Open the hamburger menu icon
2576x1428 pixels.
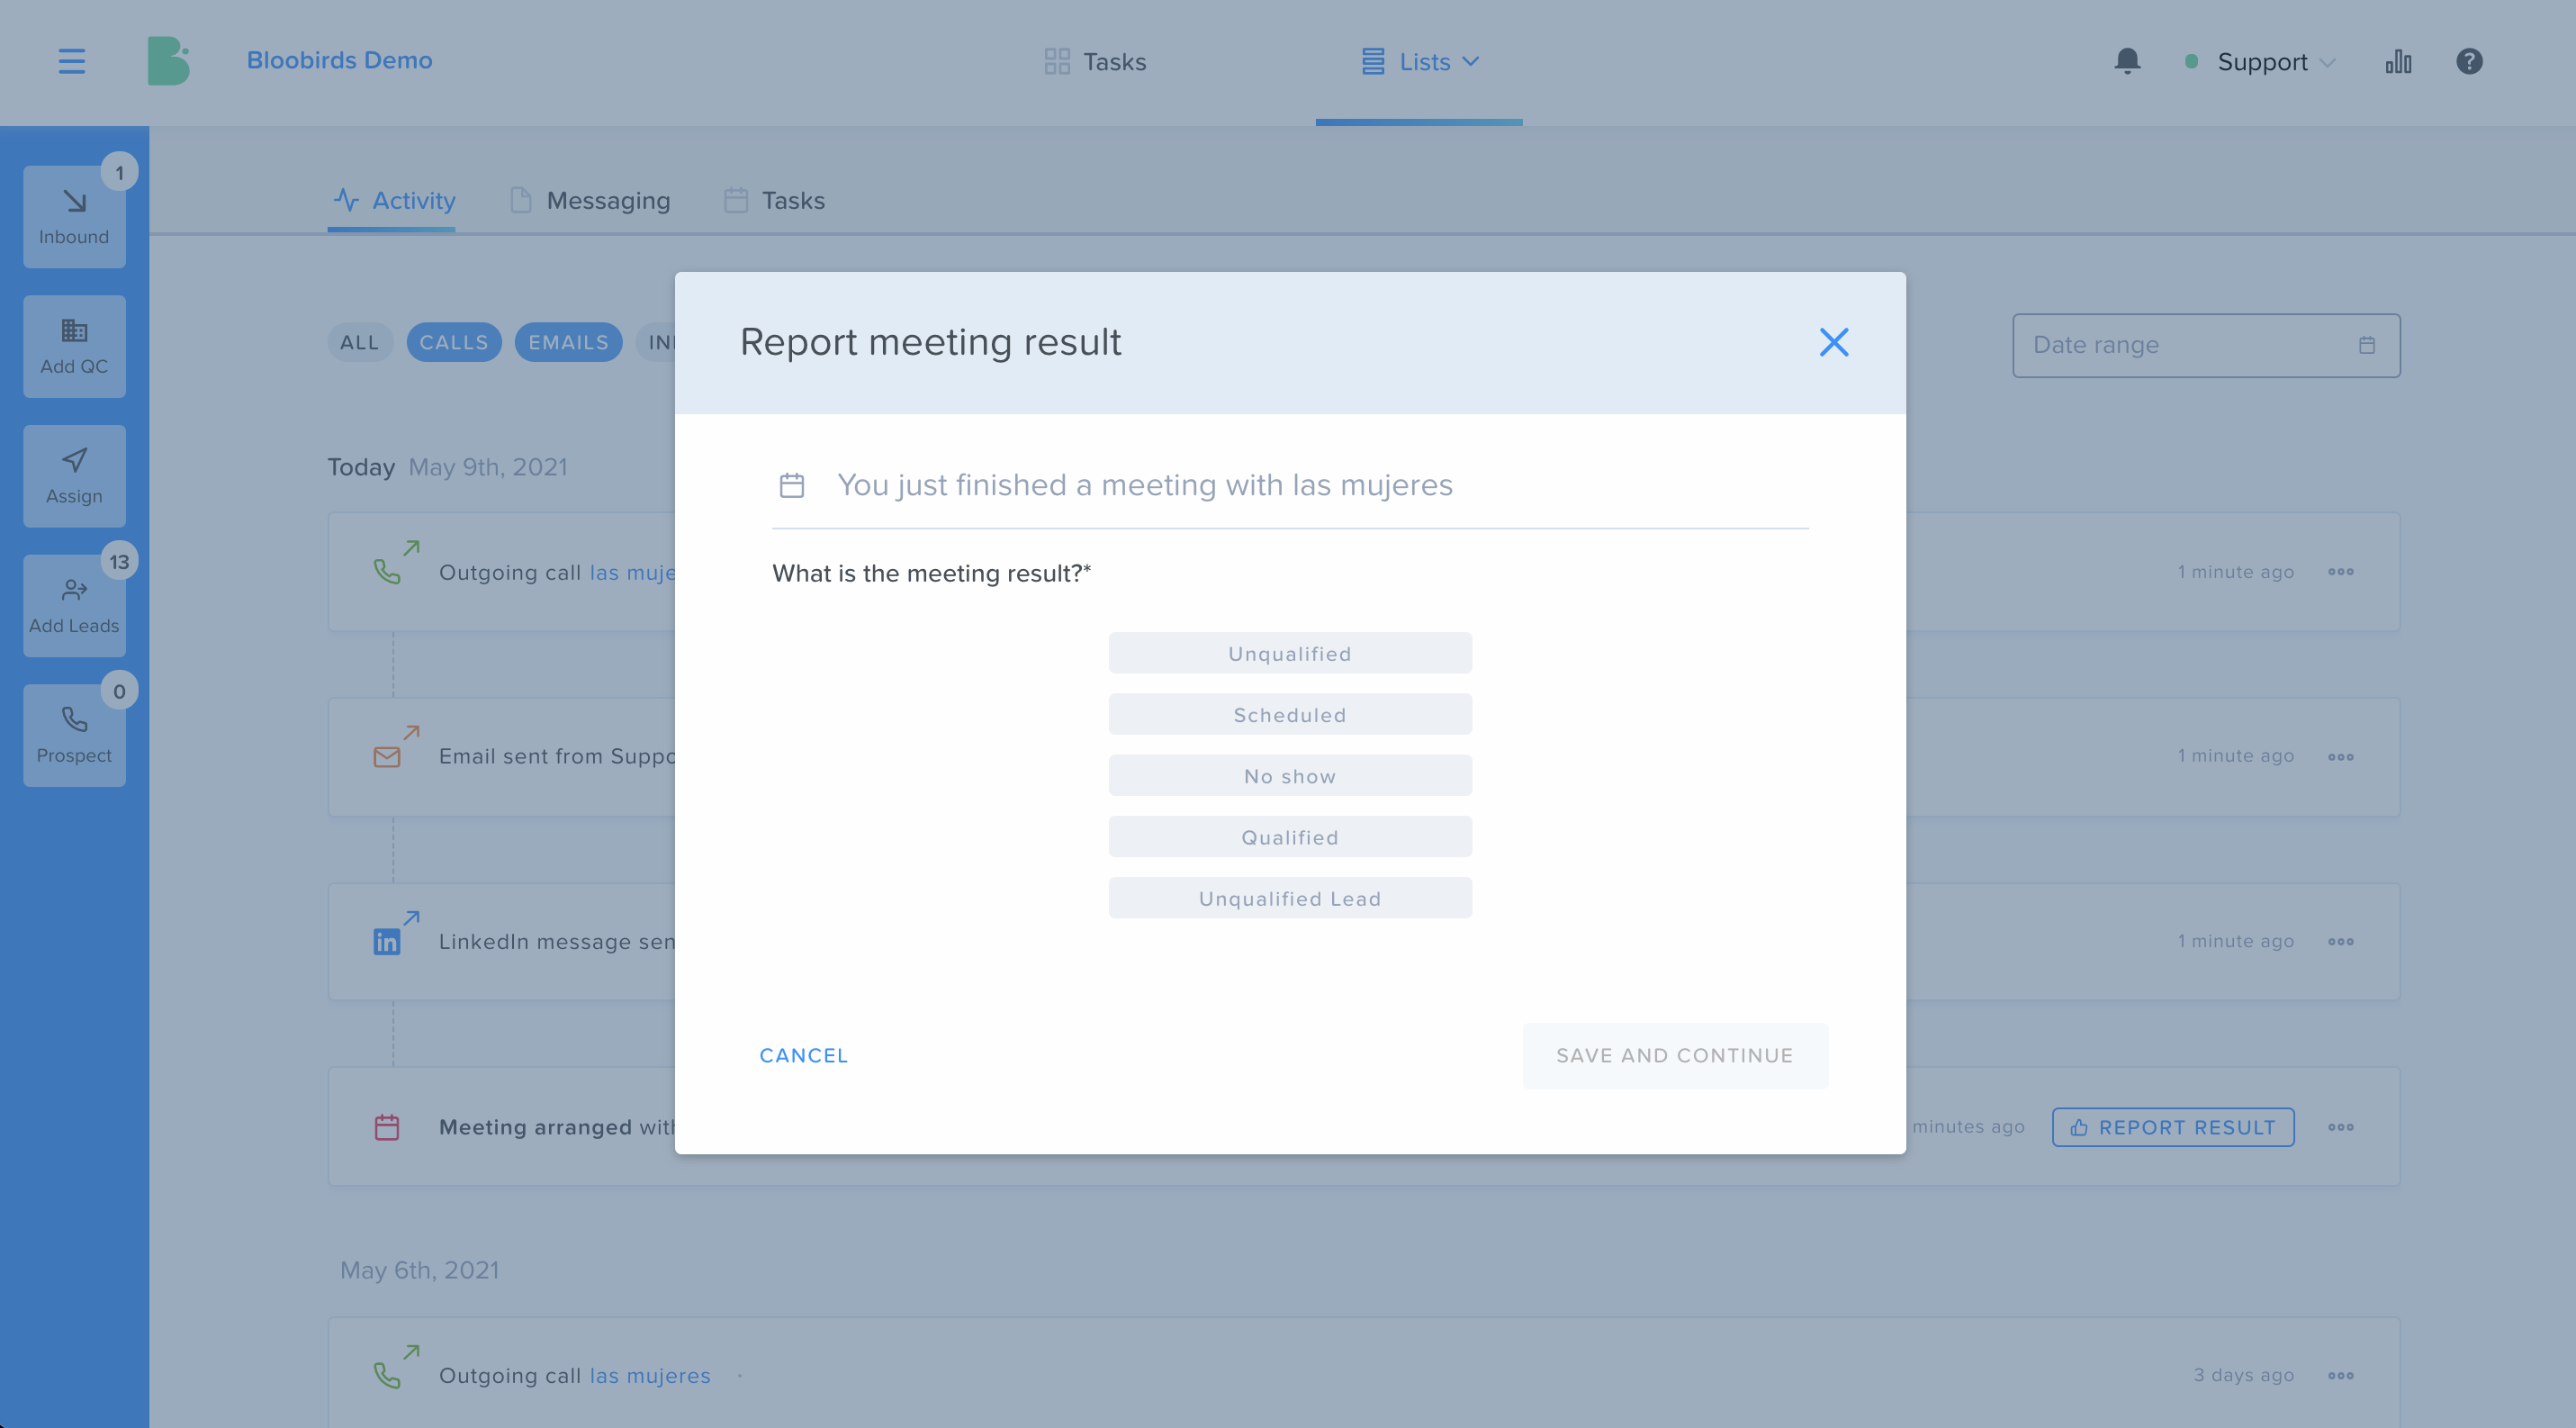click(71, 61)
